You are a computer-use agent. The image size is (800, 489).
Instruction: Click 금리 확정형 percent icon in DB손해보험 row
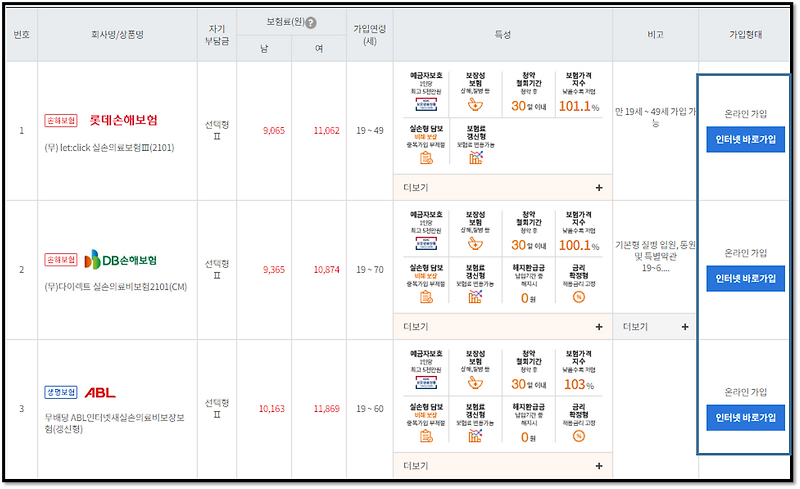click(x=579, y=297)
